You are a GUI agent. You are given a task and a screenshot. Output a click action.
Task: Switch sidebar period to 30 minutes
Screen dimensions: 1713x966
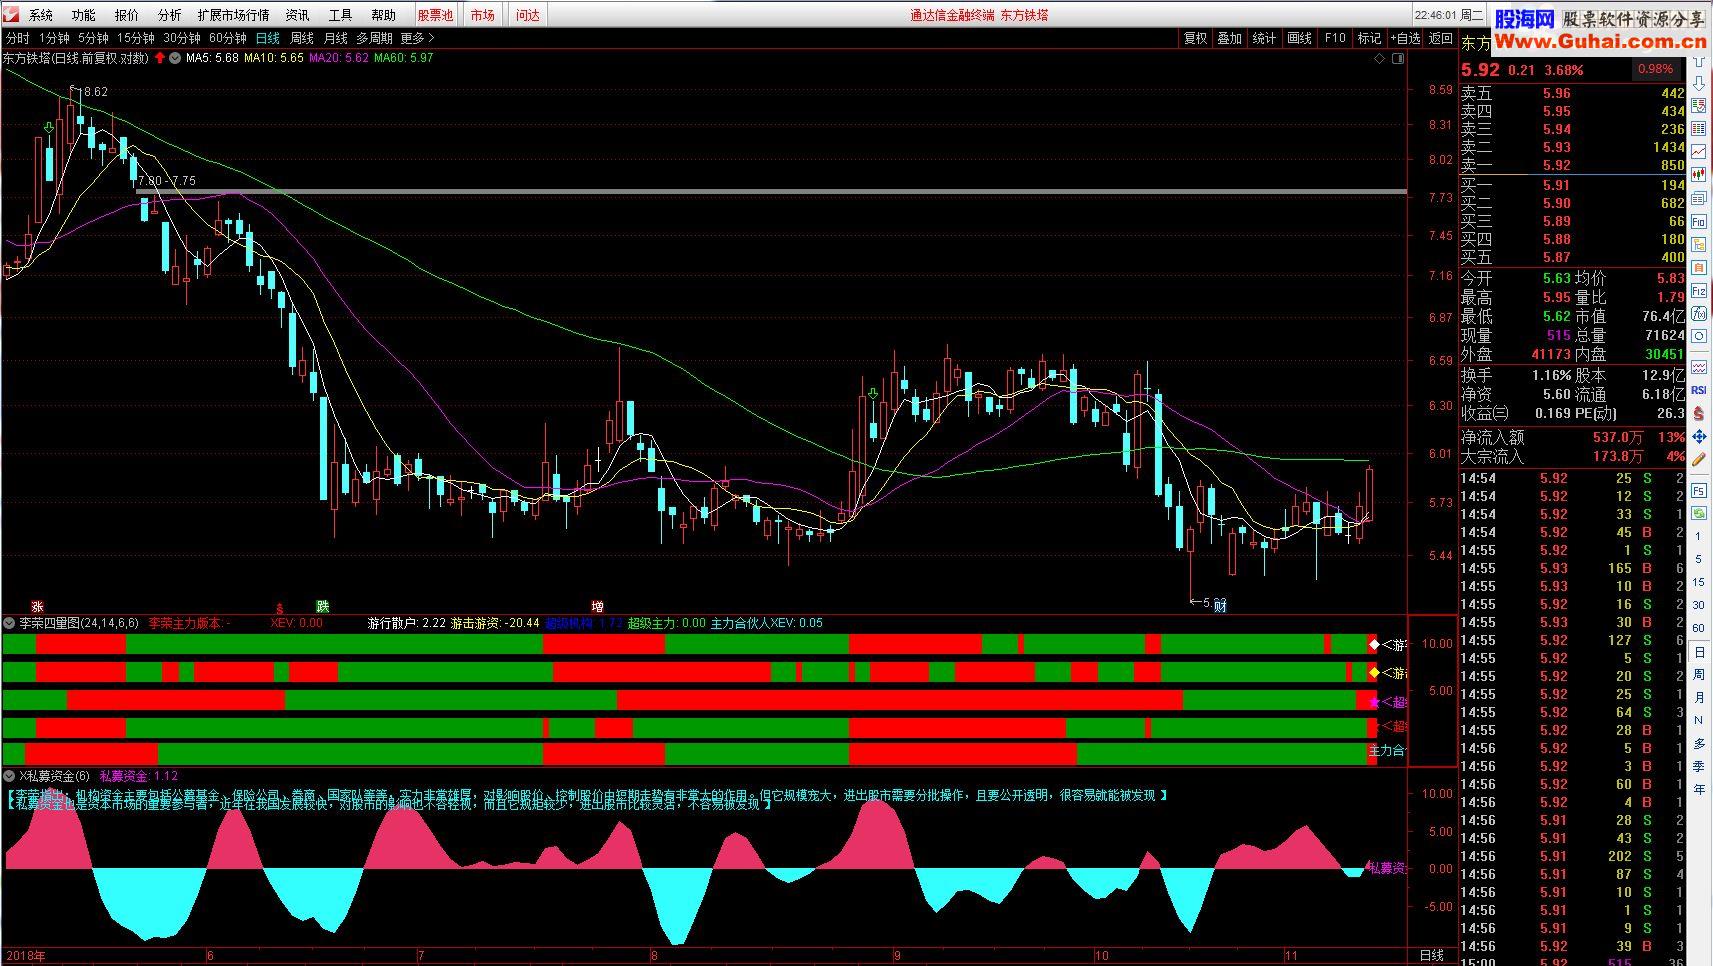tap(1698, 605)
